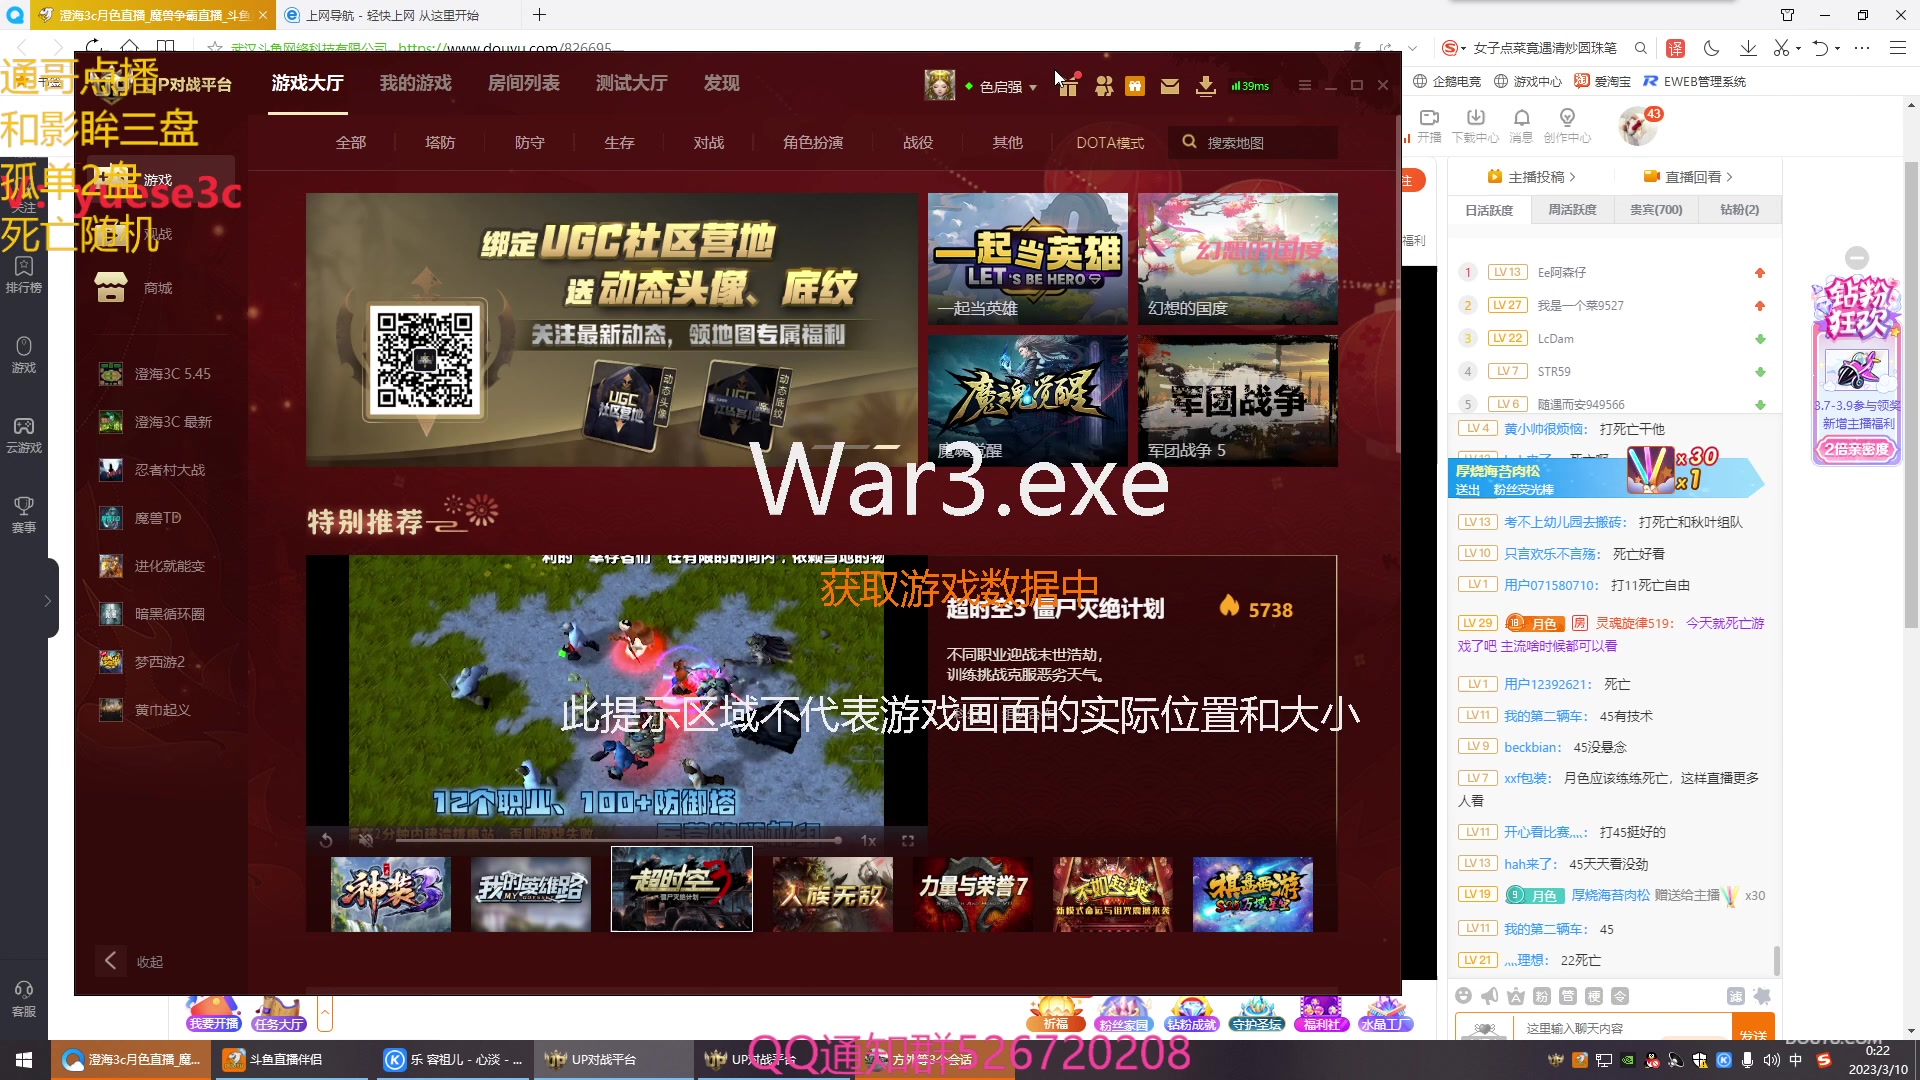Click the video playback progress slider
1920x1080 pixels.
[618, 840]
